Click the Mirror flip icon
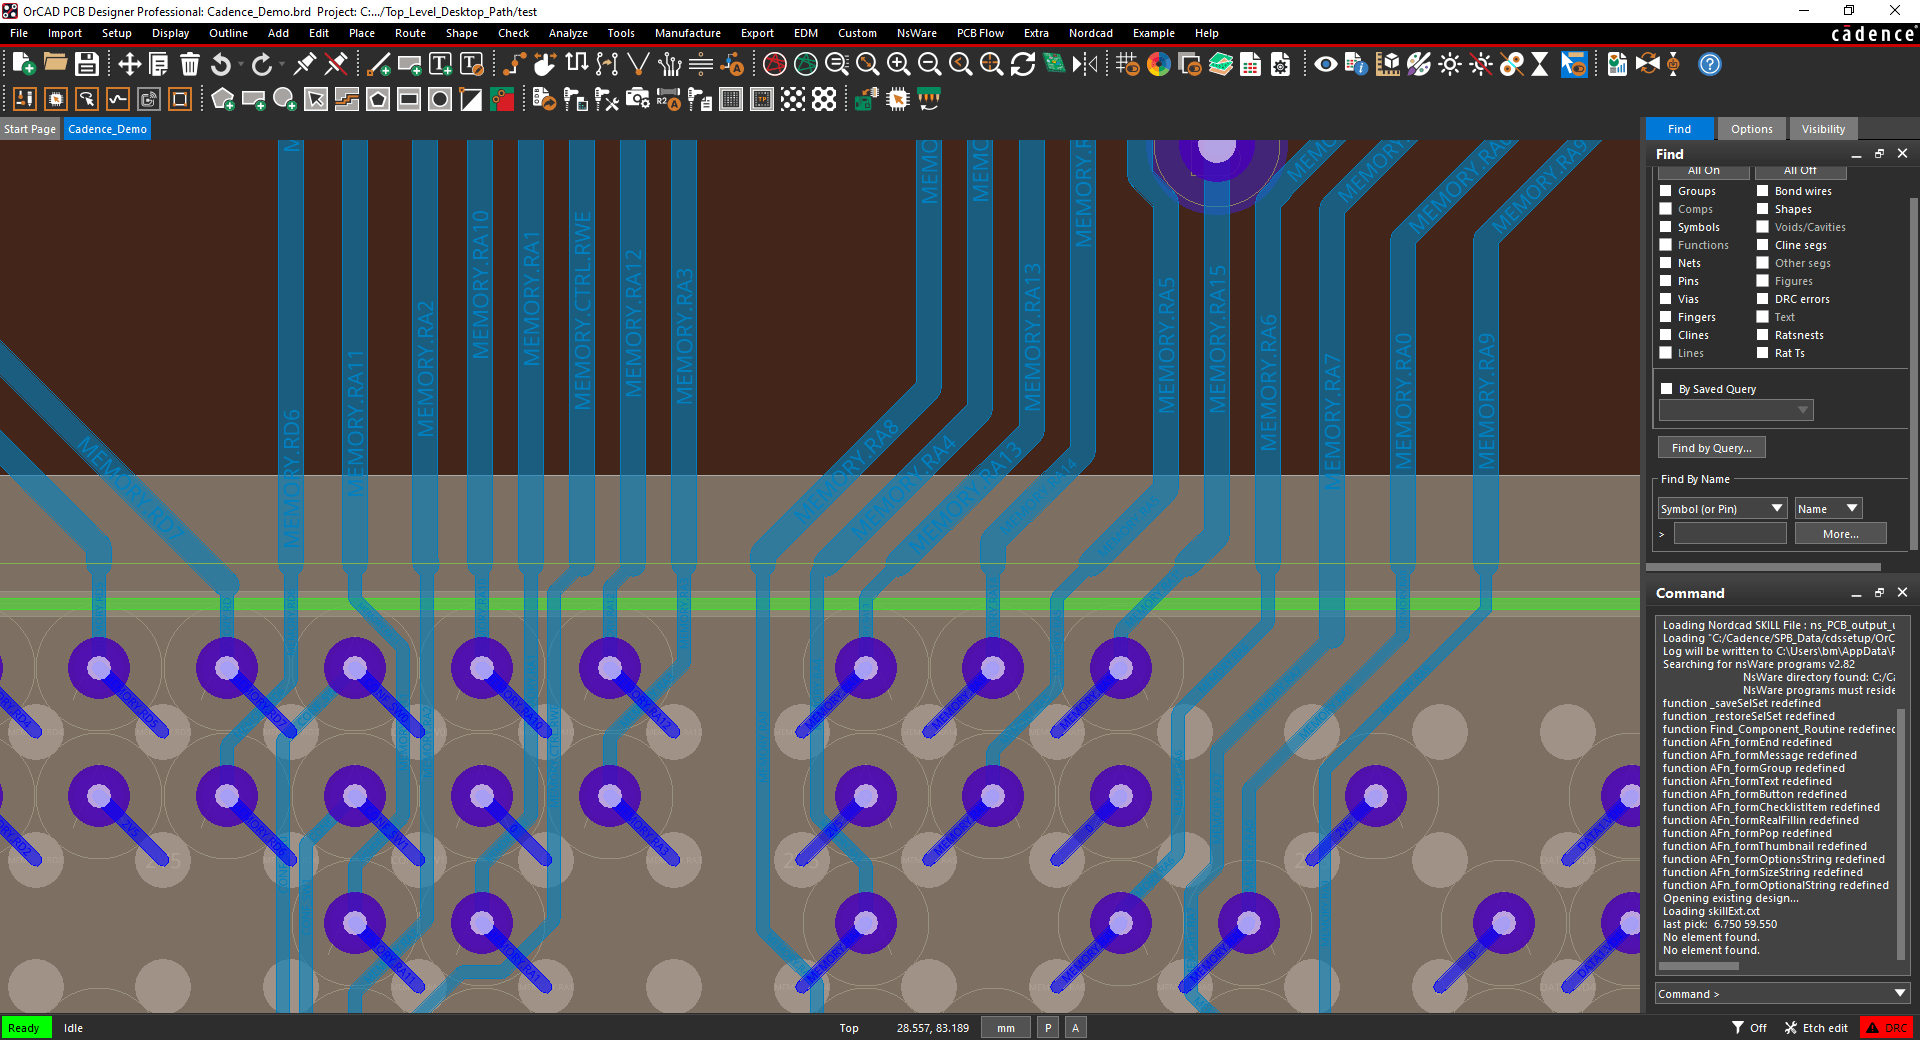Viewport: 1920px width, 1040px height. (x=1085, y=64)
